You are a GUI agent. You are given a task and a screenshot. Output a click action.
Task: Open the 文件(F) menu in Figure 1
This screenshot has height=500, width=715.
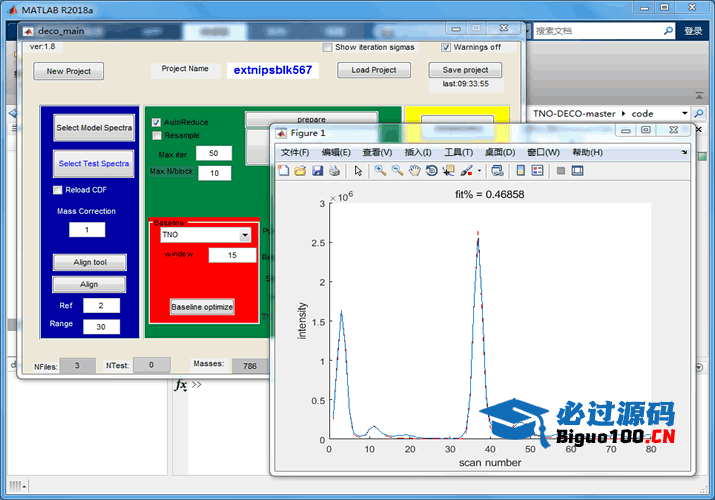[x=295, y=152]
